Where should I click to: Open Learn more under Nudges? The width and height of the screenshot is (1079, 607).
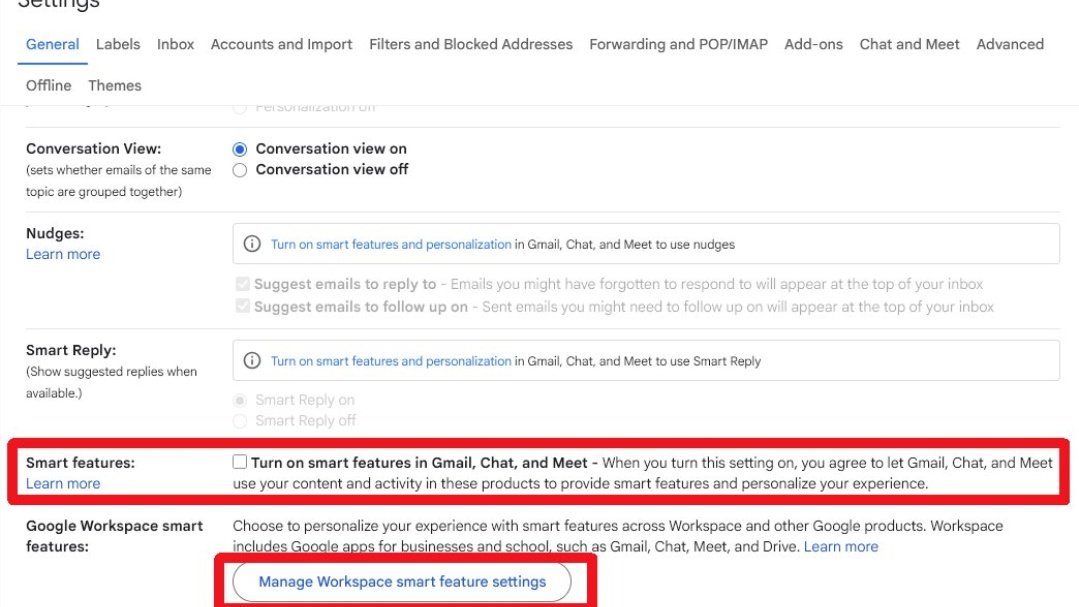63,254
